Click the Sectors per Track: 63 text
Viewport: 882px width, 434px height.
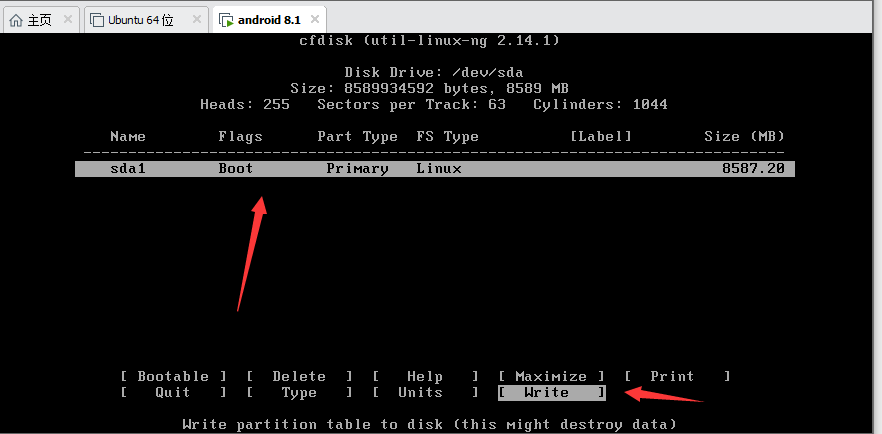(x=411, y=105)
